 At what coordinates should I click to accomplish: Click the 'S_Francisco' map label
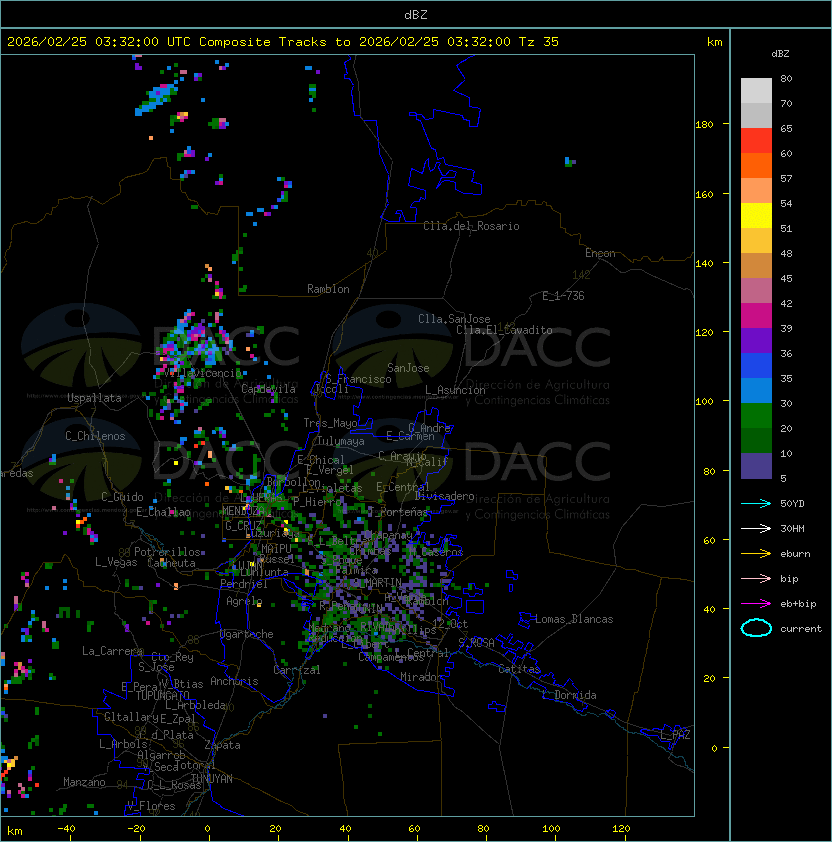pyautogui.click(x=358, y=379)
